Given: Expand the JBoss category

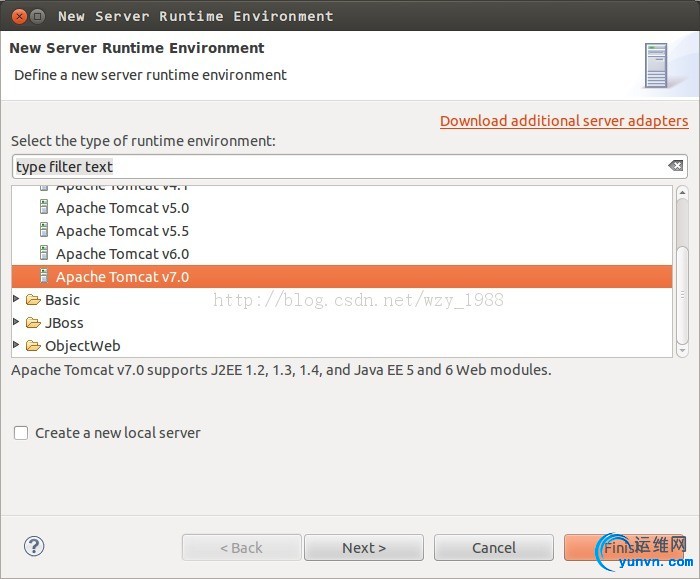Looking at the screenshot, I should coord(16,321).
